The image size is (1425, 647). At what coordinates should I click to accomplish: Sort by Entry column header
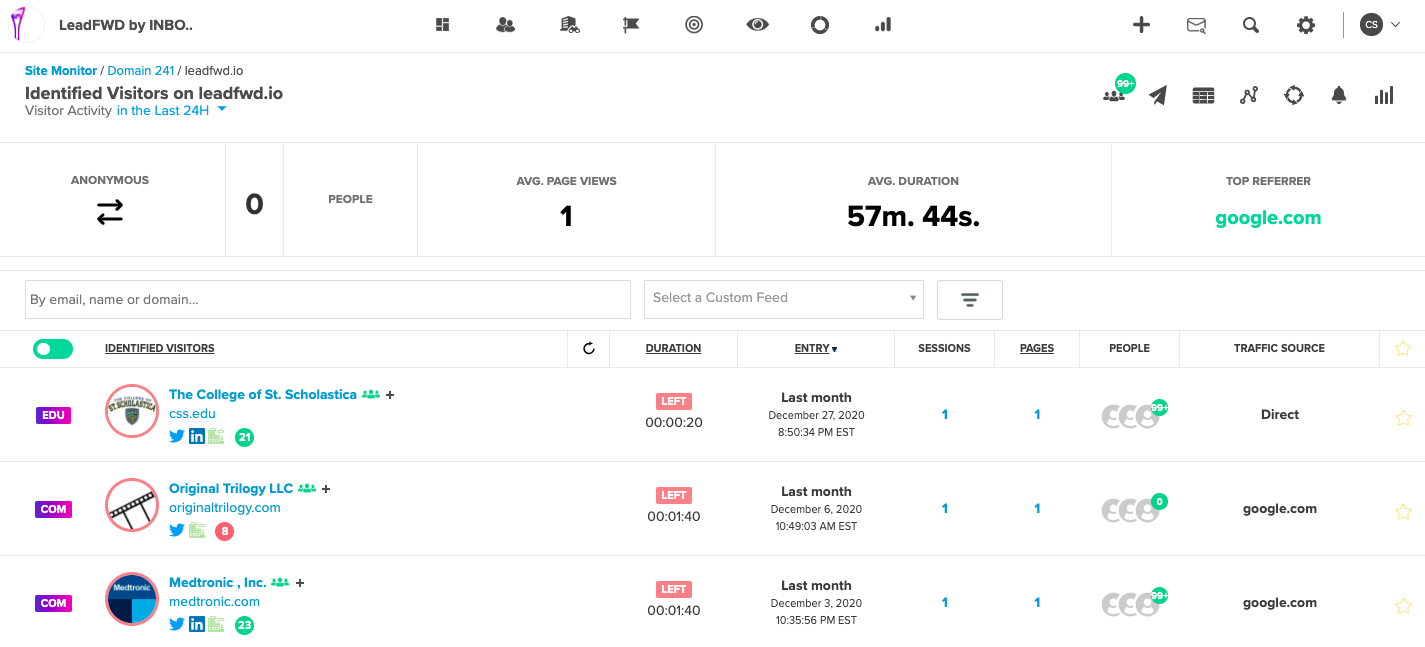(x=816, y=348)
